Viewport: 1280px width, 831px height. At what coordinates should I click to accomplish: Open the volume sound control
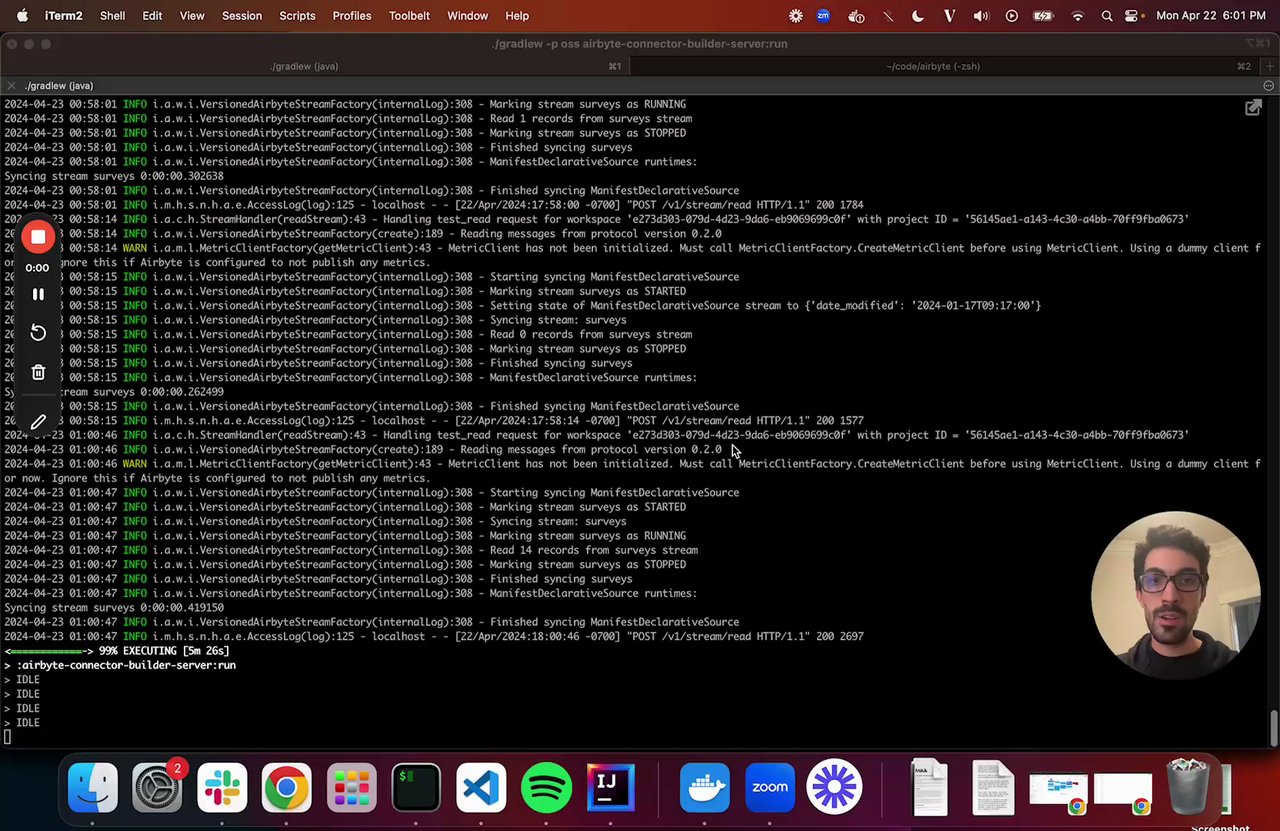point(981,16)
